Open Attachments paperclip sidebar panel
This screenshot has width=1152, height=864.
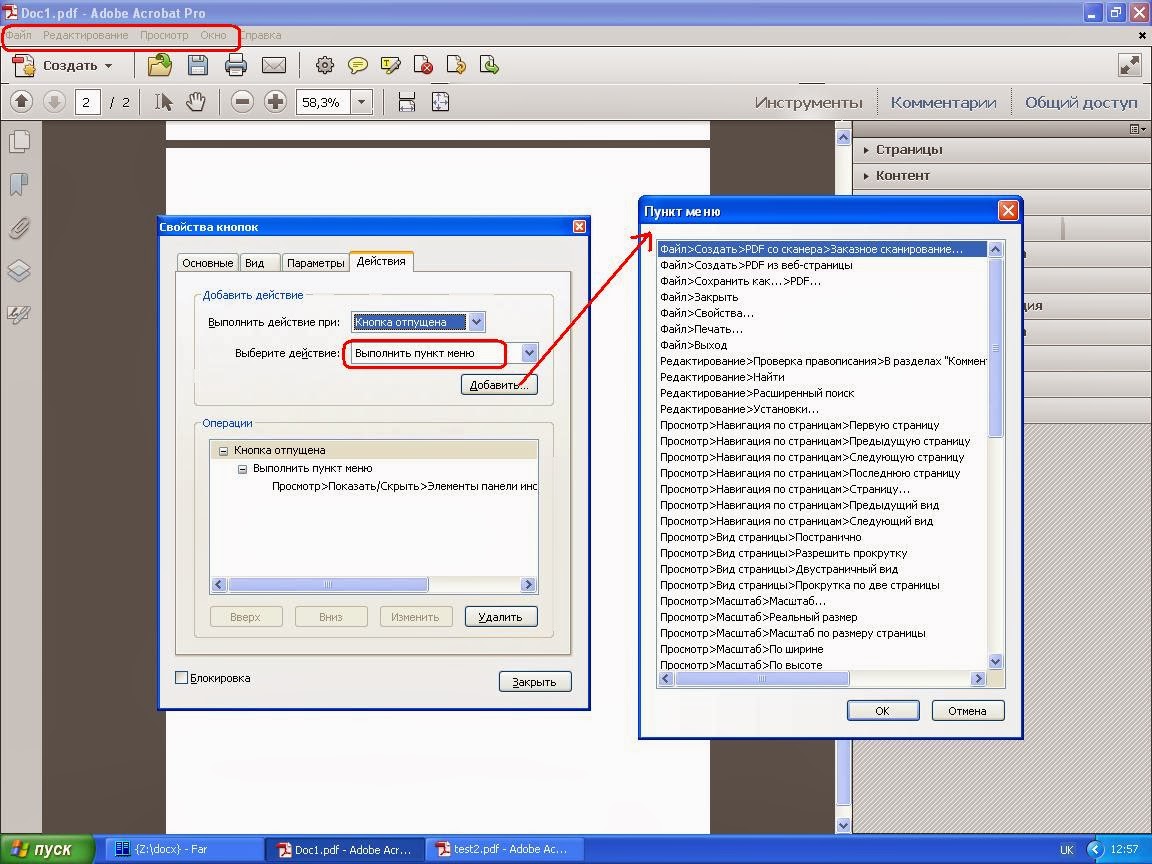(19, 228)
